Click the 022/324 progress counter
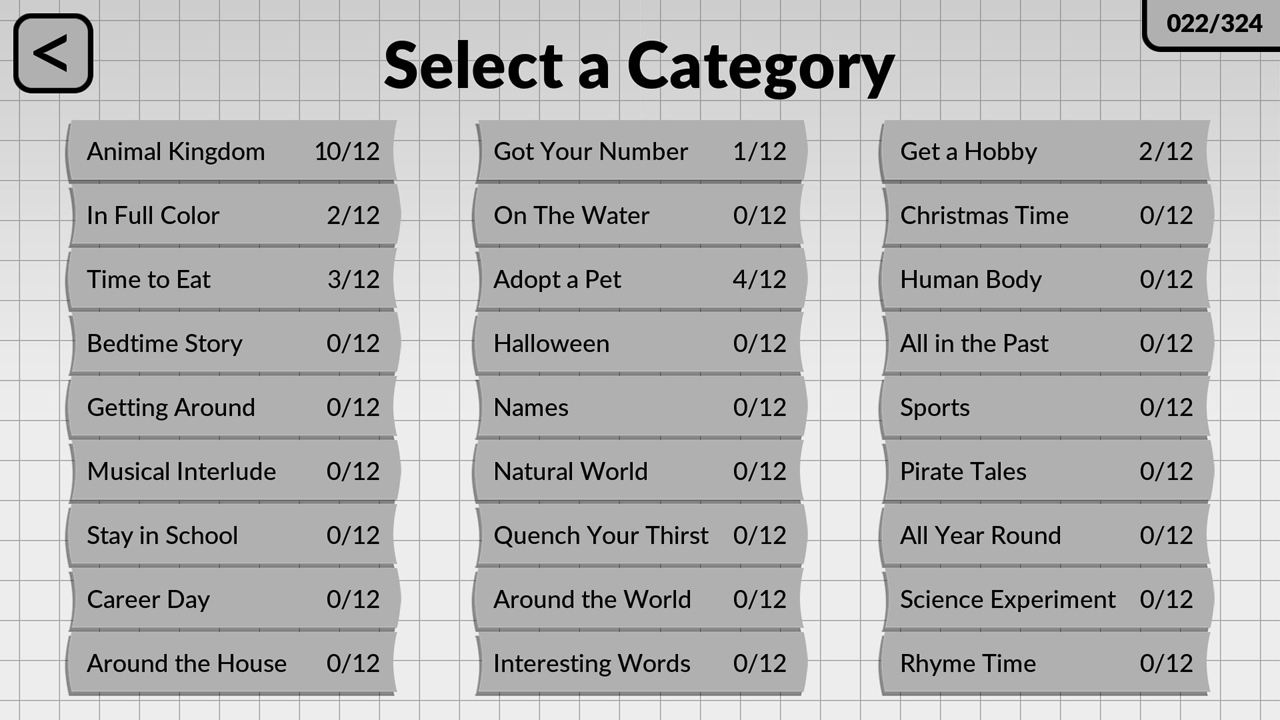 pos(1214,23)
